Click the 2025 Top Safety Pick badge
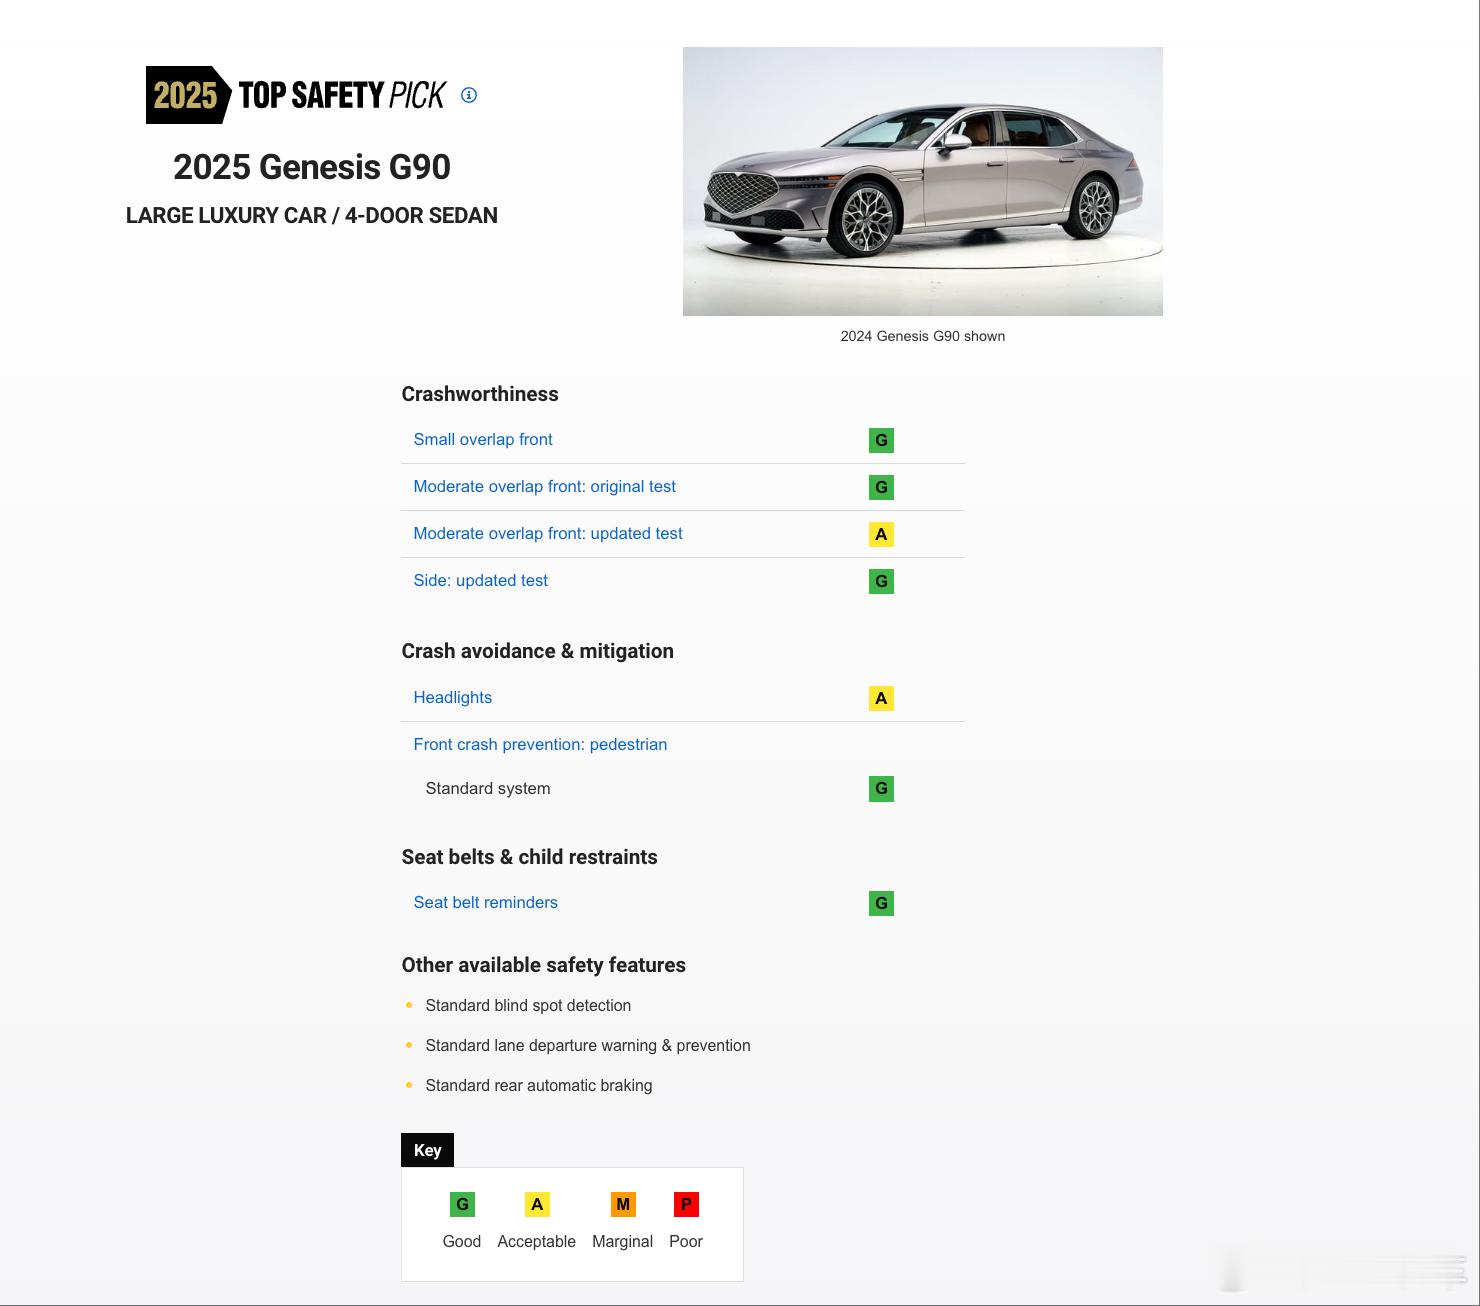 point(296,95)
